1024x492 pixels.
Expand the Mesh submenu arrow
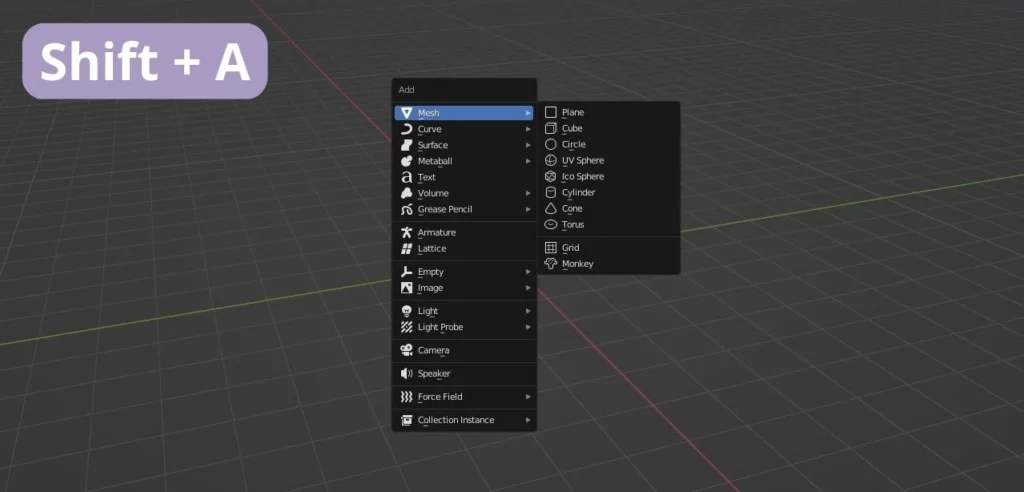point(528,113)
